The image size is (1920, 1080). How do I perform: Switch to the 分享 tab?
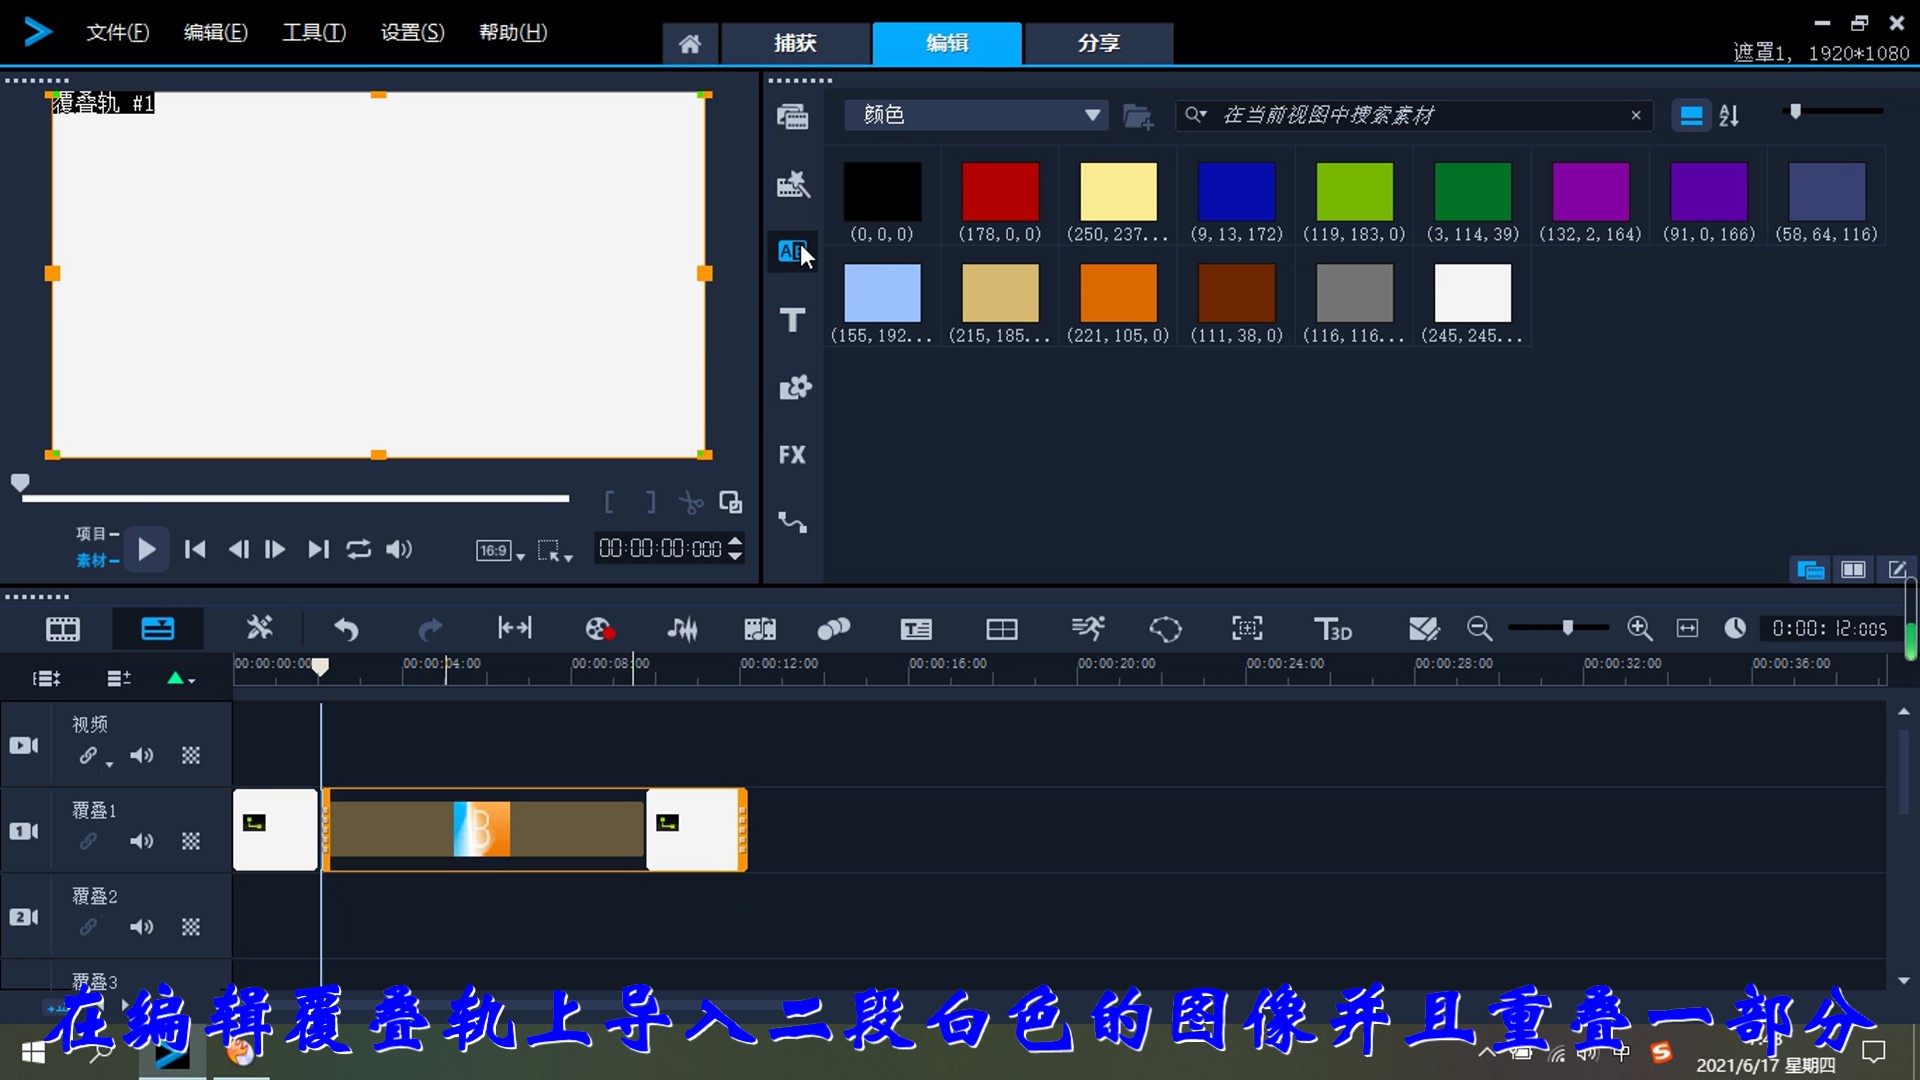[x=1099, y=43]
